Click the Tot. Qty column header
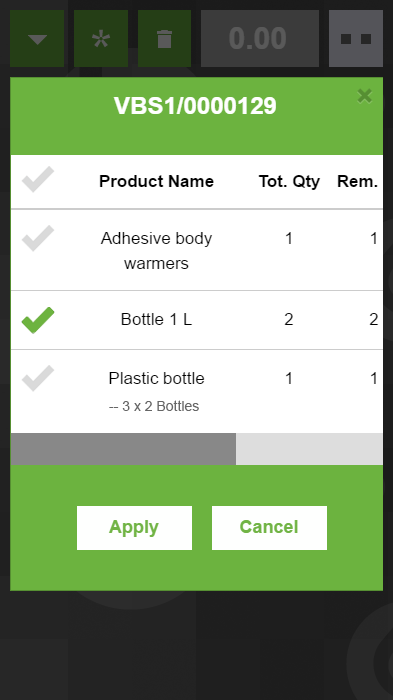 289,181
